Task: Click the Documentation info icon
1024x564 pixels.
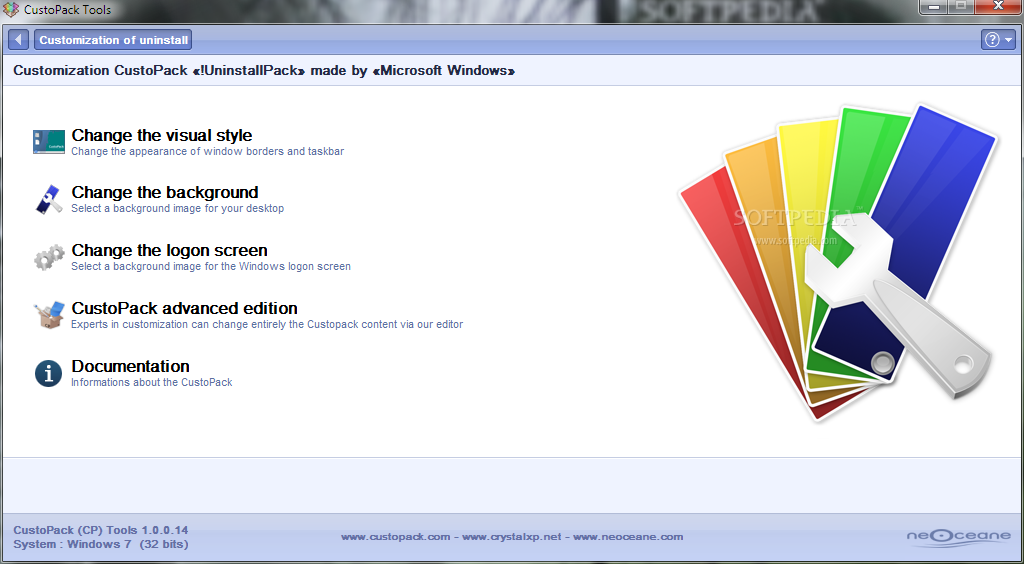Action: point(48,373)
